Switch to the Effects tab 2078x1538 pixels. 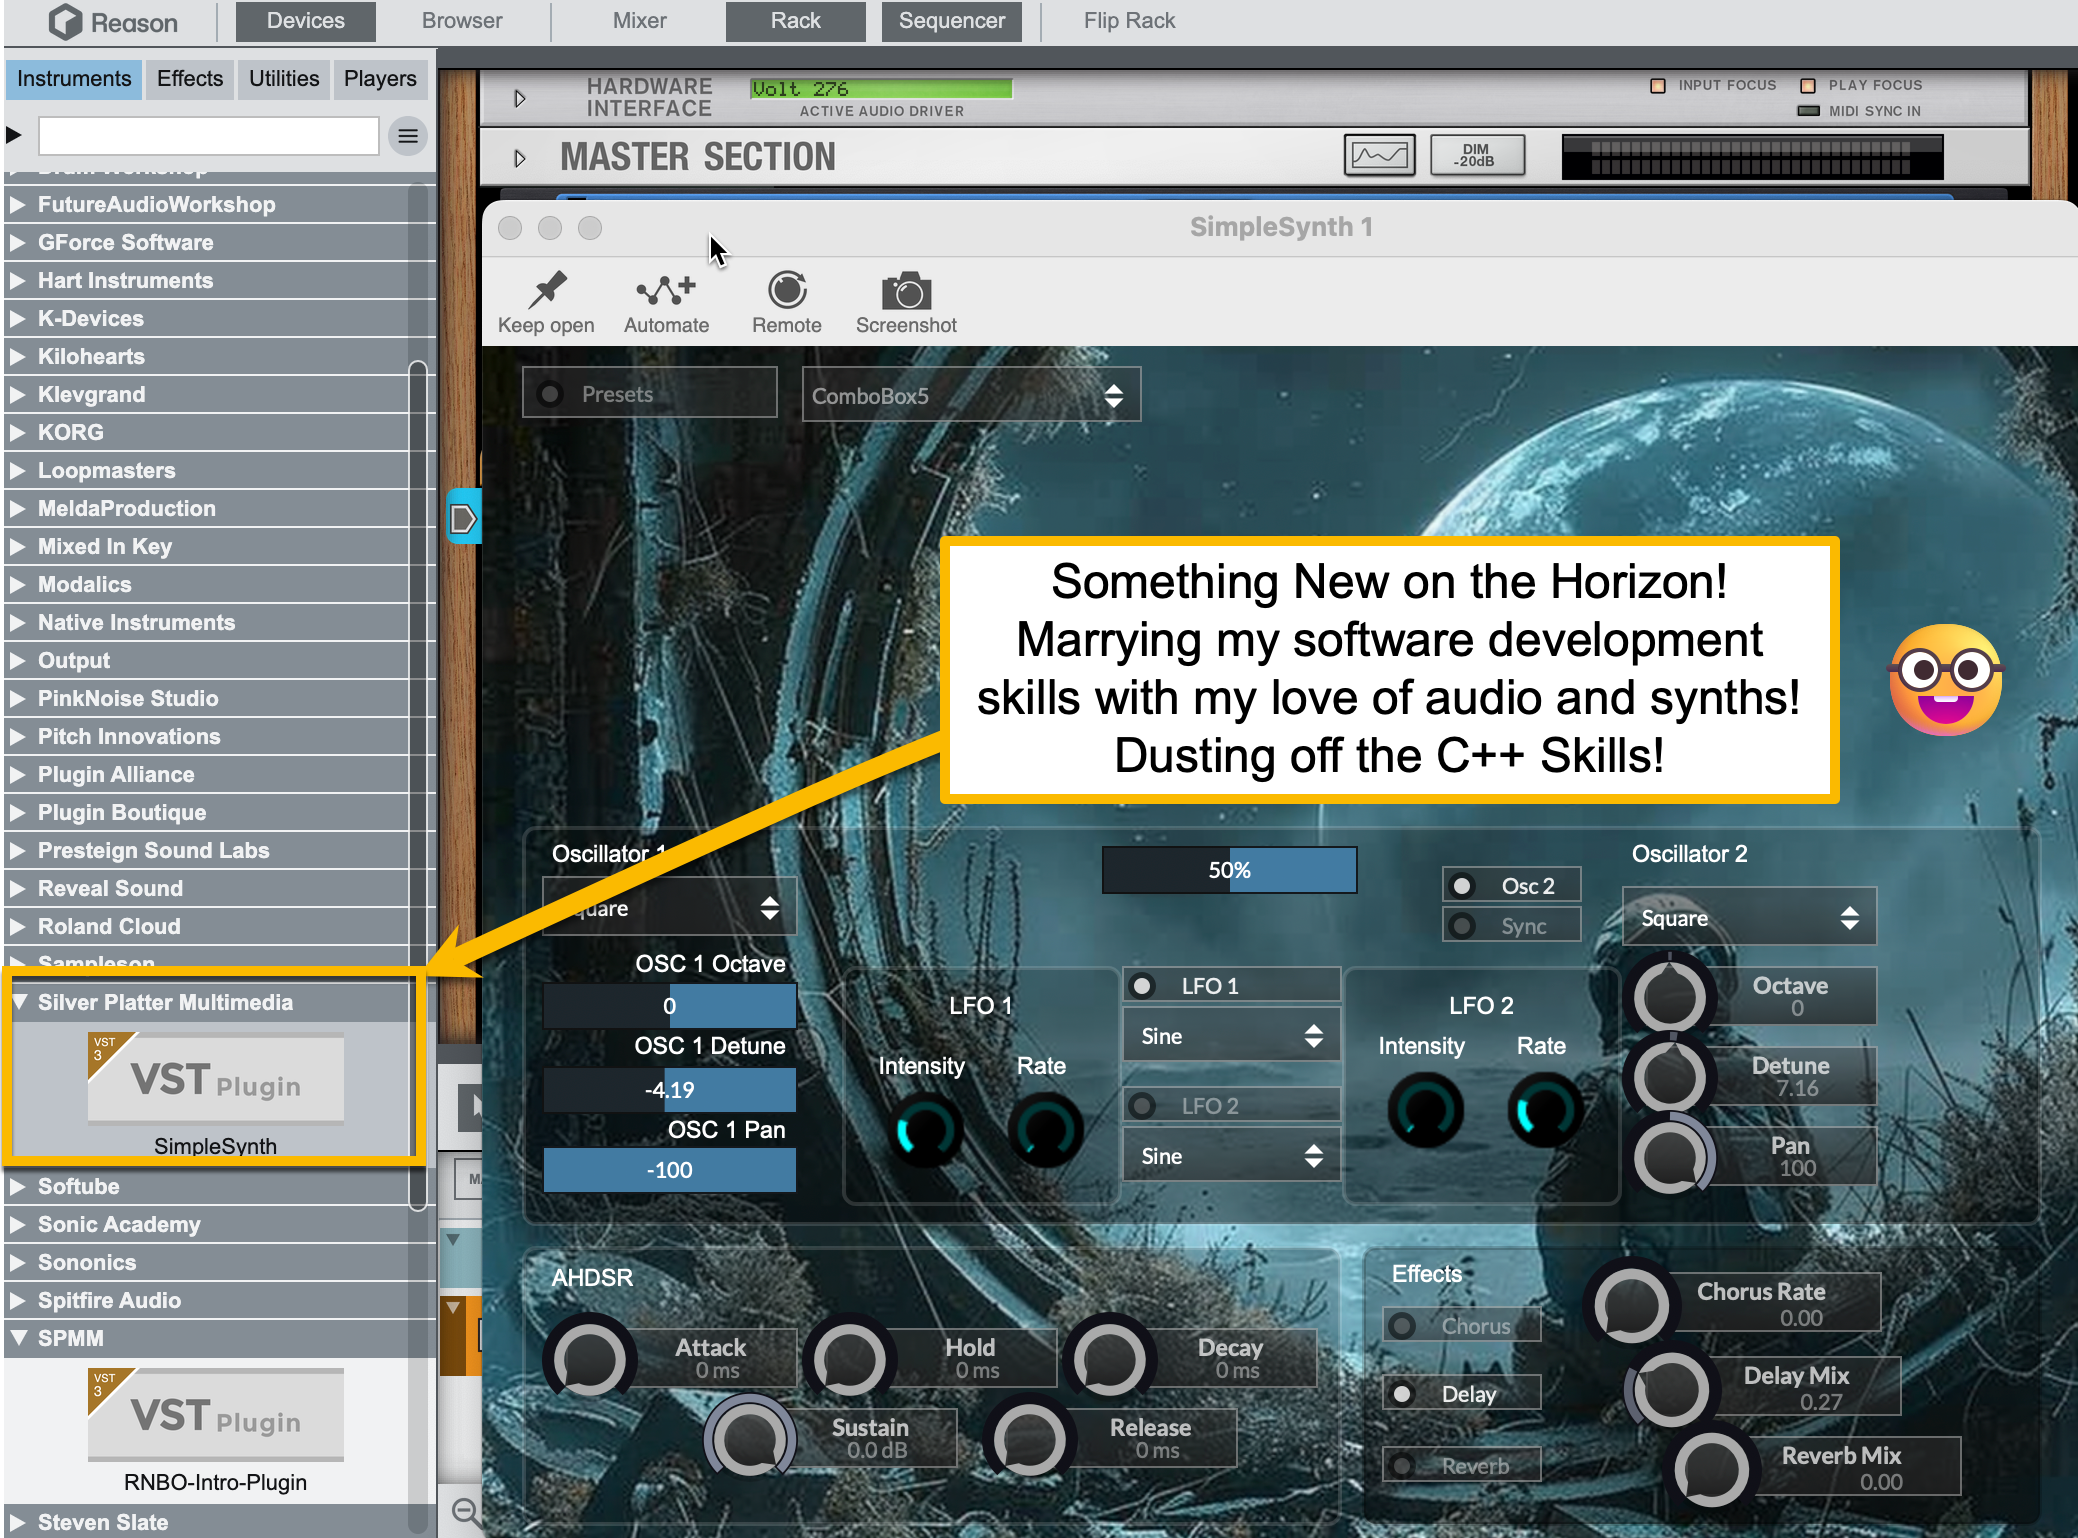190,78
